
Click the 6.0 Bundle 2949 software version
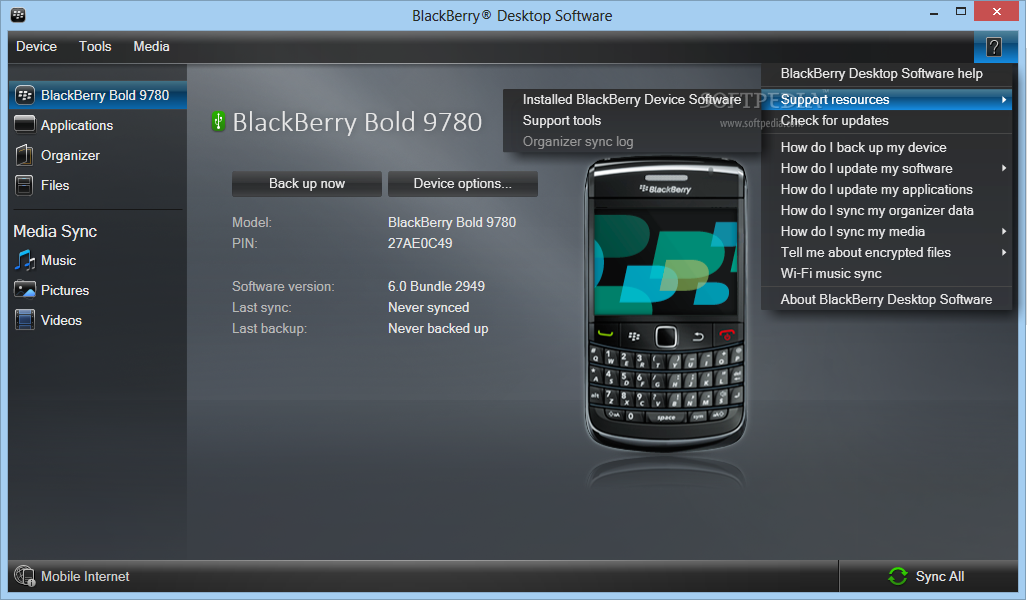(436, 286)
